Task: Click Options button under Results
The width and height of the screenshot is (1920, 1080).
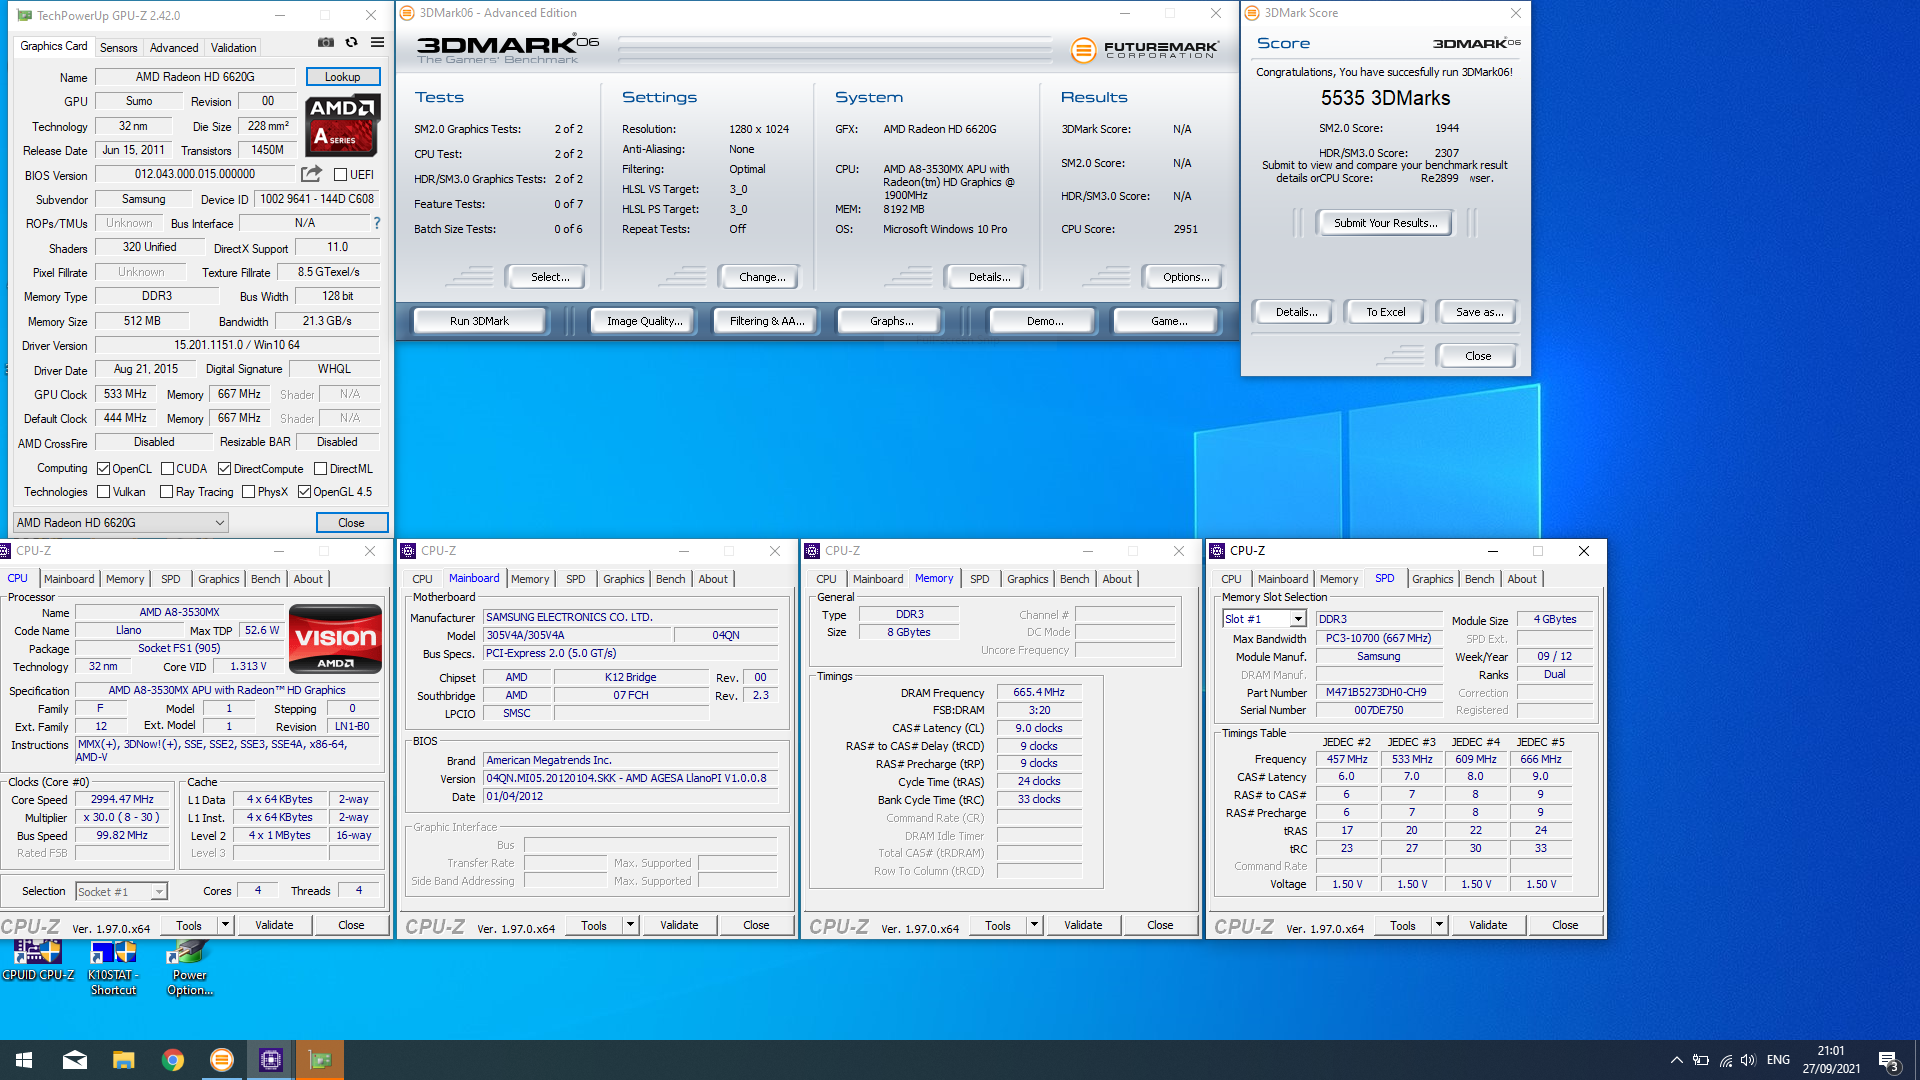Action: (1185, 277)
